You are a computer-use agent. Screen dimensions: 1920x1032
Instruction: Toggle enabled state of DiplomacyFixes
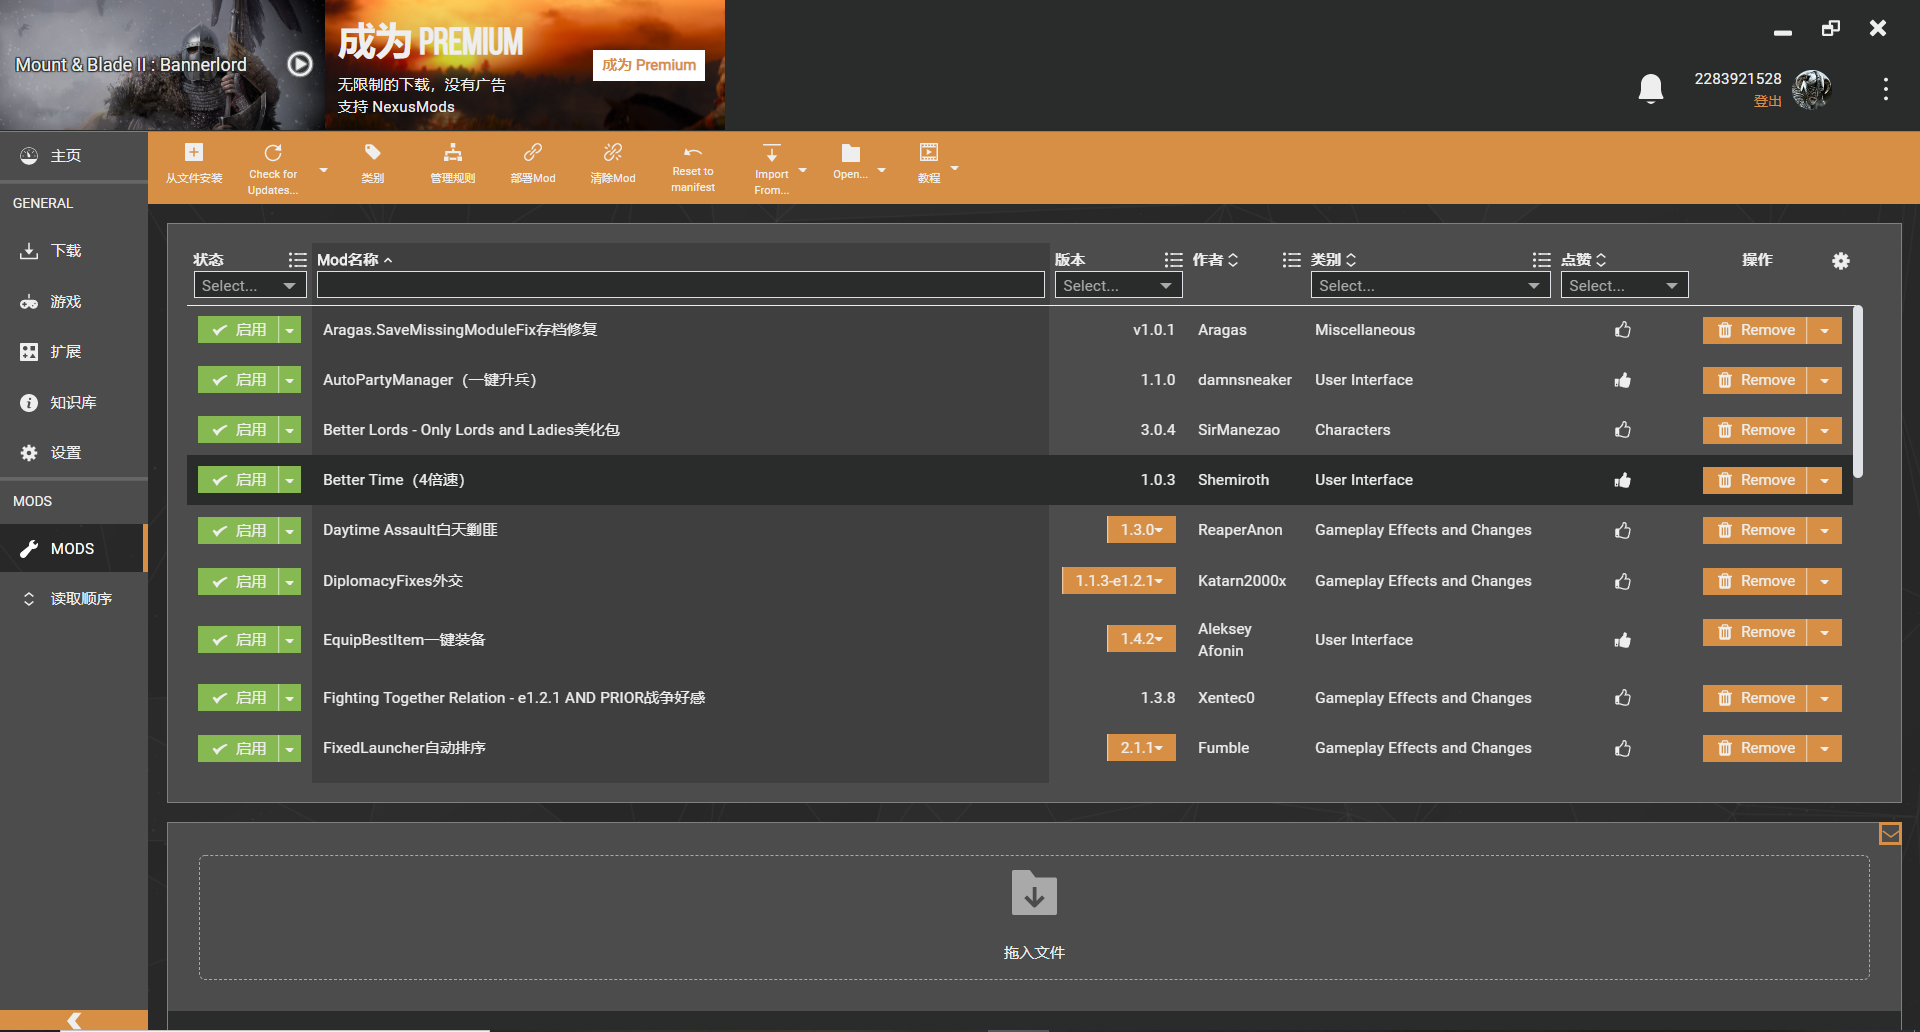click(x=238, y=581)
